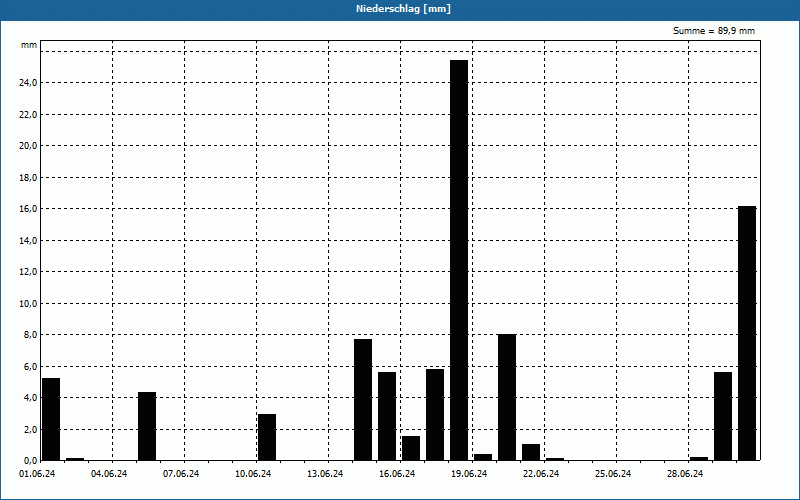Viewport: 800px width, 500px height.
Task: Click the 7.7 mm bar after 13.06.24
Action: [363, 399]
